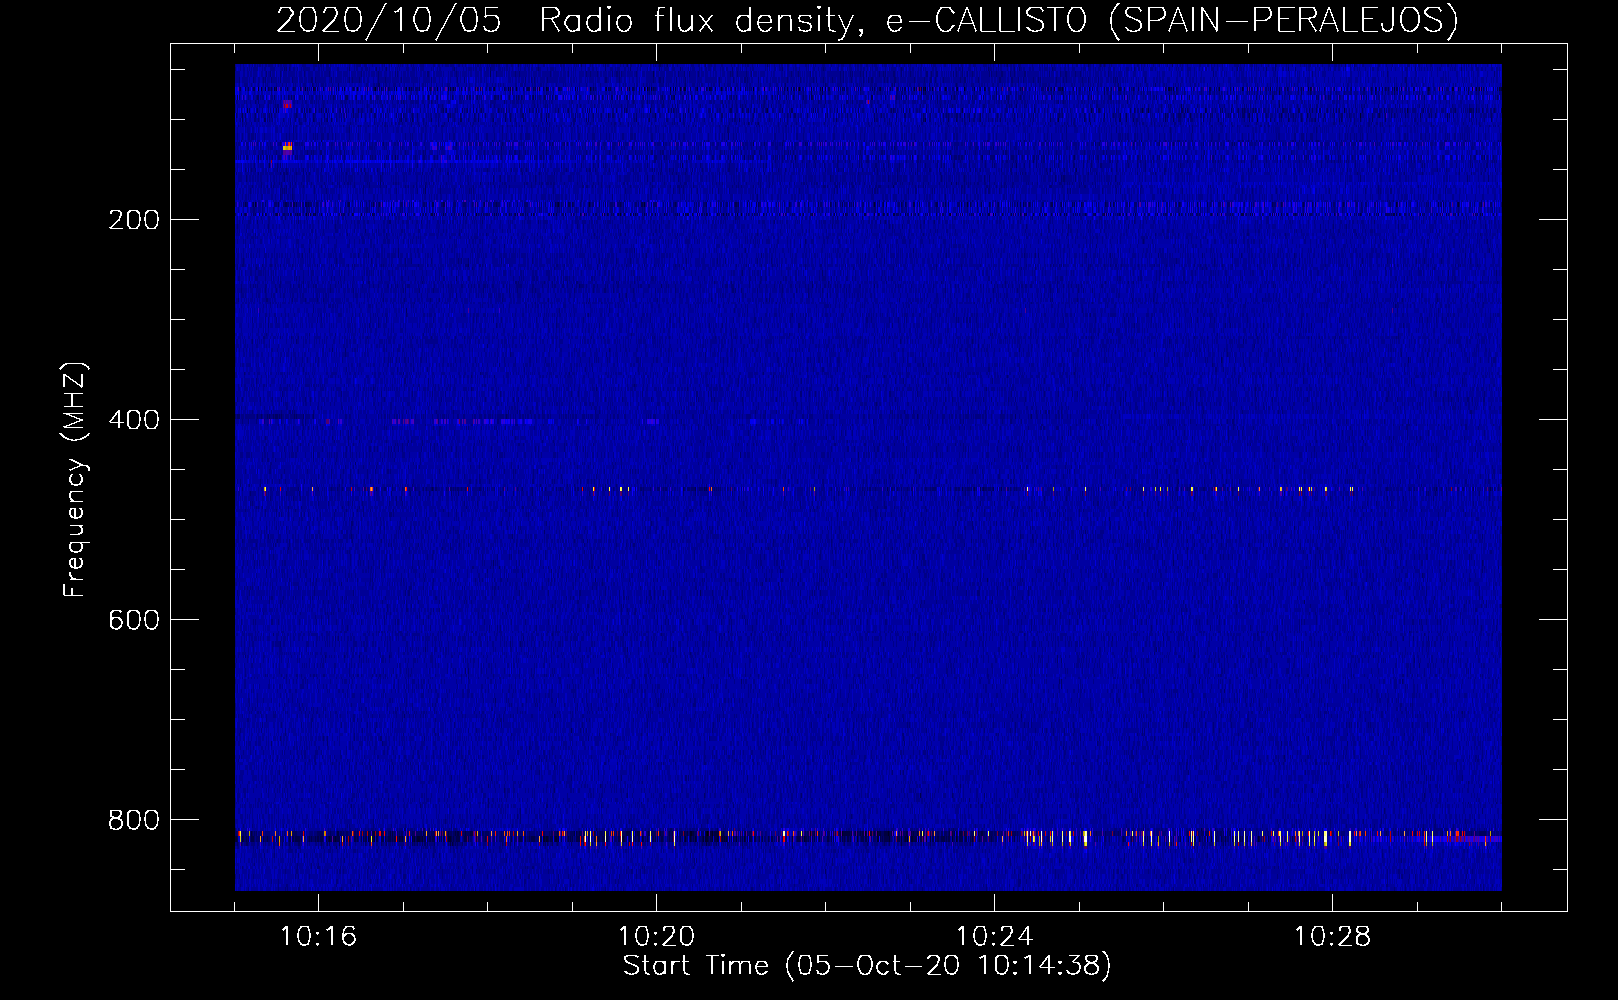
Task: Click the 'Start Time (05-Oct-20 10:14:38)' label
Action: tap(867, 966)
